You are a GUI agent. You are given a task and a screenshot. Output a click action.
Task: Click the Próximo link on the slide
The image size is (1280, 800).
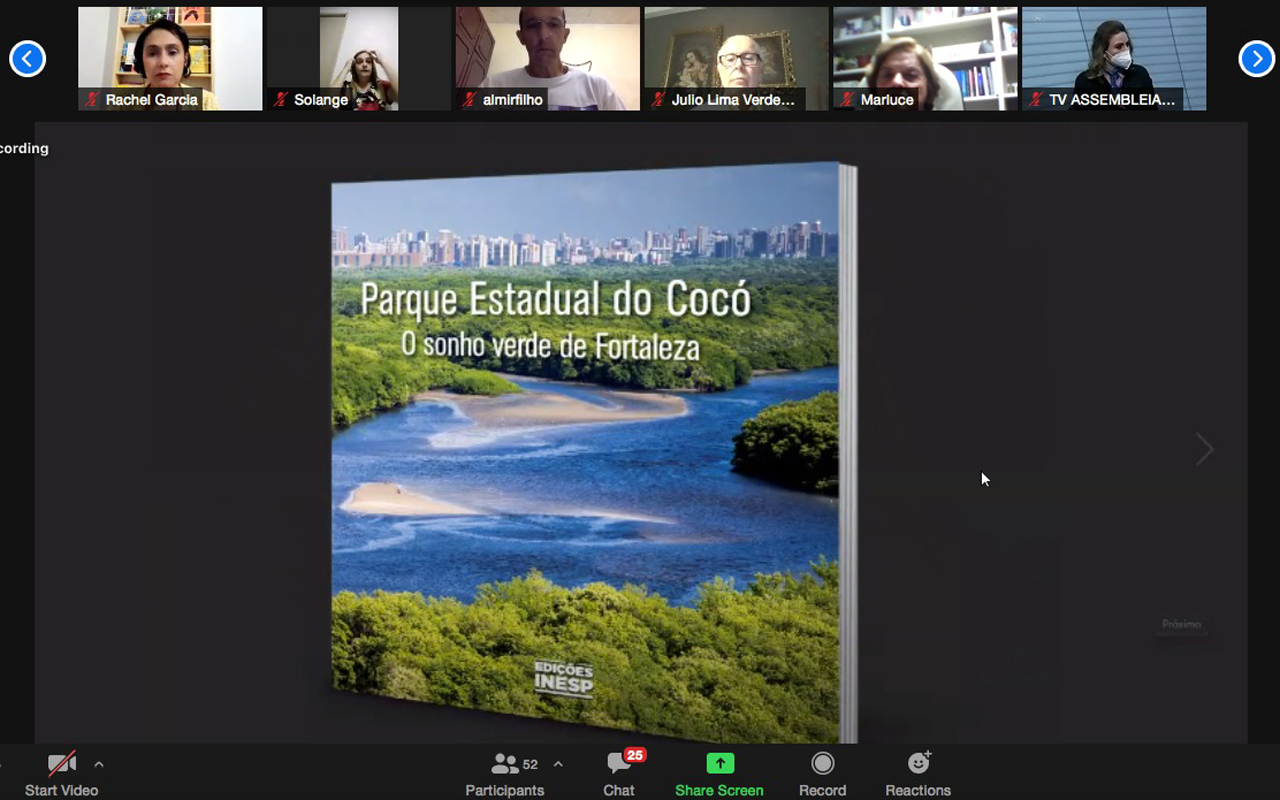coord(1181,625)
